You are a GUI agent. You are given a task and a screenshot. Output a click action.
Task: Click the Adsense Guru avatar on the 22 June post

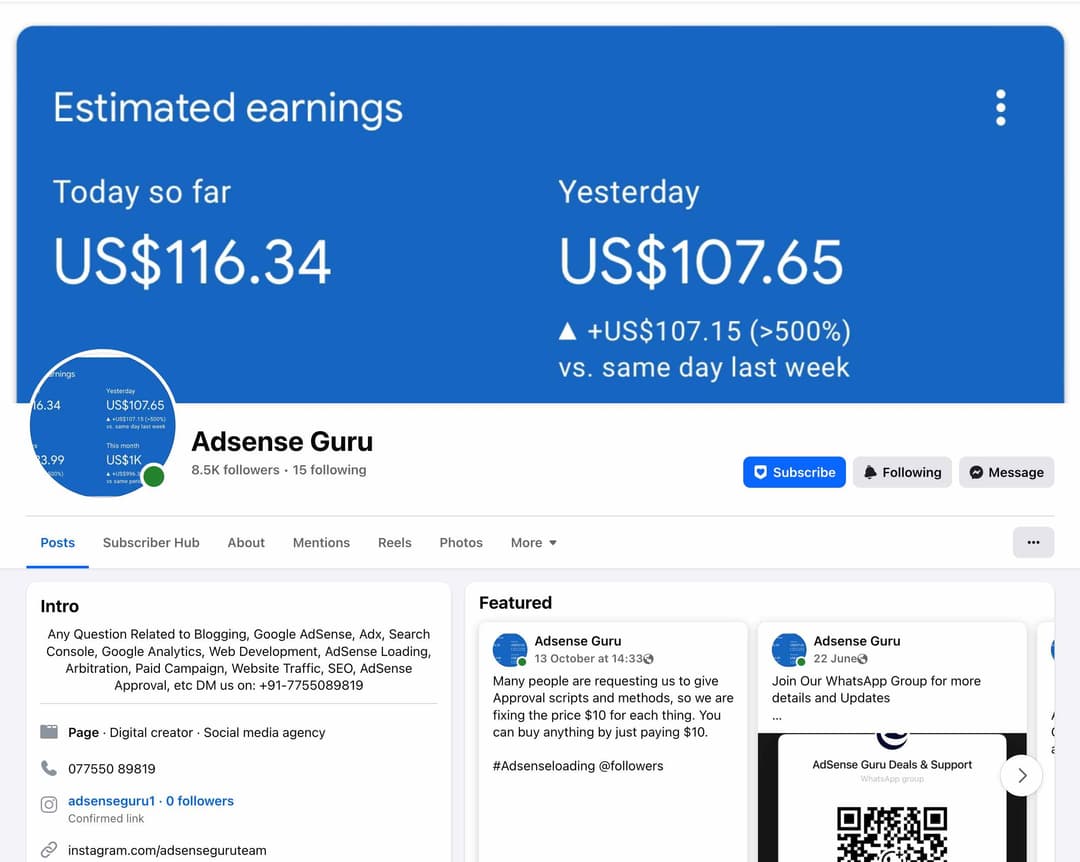point(789,650)
